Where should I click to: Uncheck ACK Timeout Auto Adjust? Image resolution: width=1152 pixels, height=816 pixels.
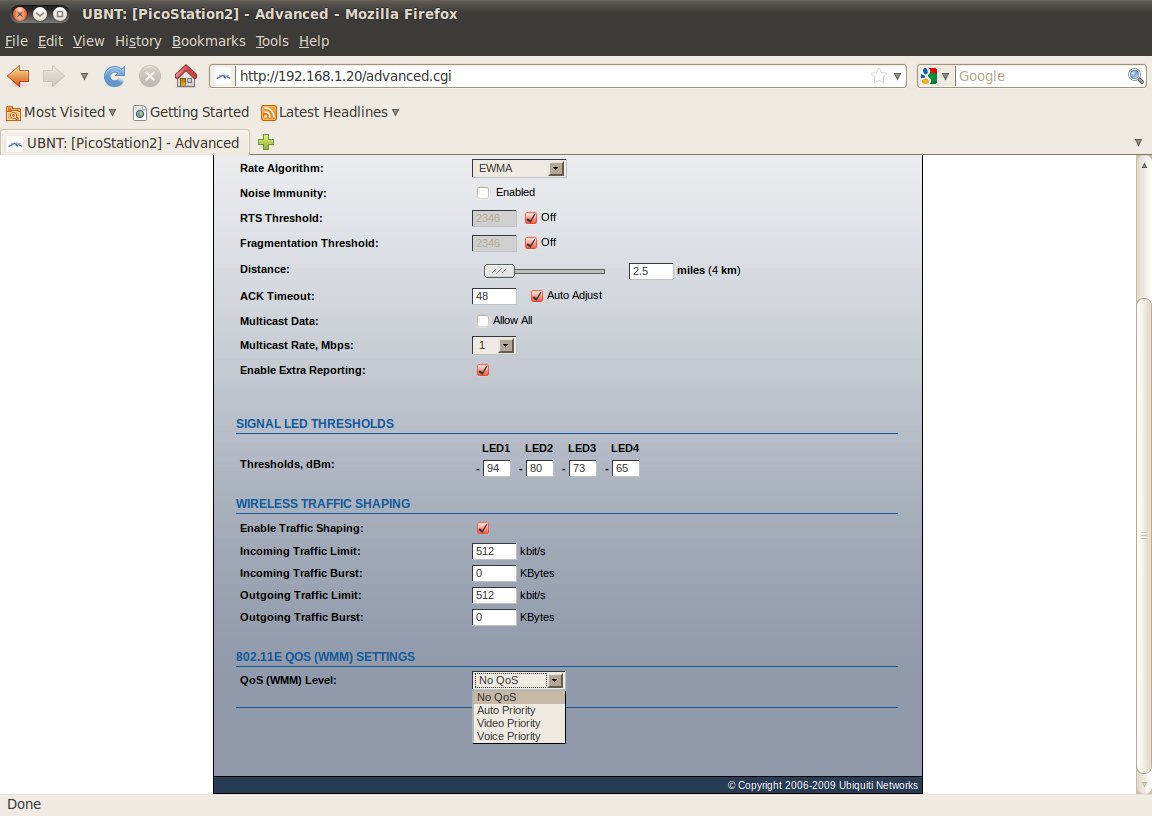536,296
